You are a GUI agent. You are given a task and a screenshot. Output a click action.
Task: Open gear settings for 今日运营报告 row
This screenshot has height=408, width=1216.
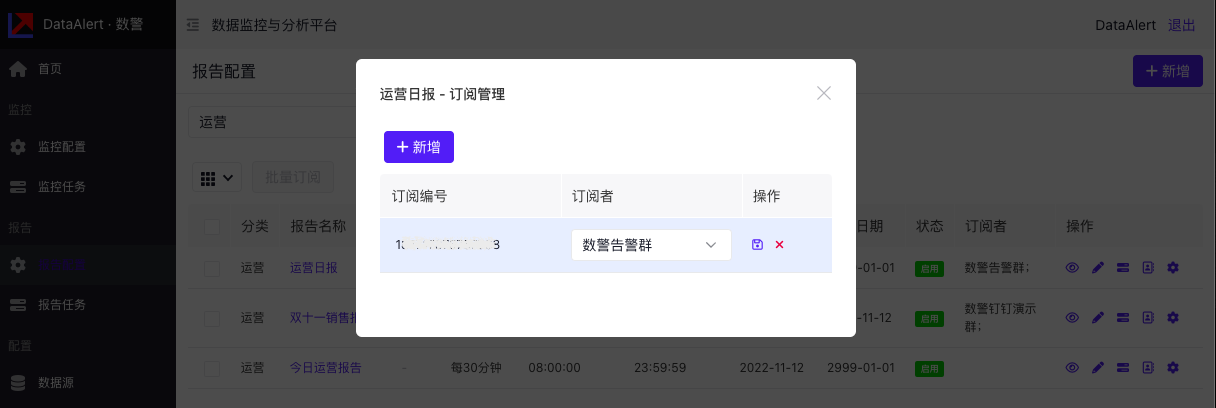tap(1173, 368)
